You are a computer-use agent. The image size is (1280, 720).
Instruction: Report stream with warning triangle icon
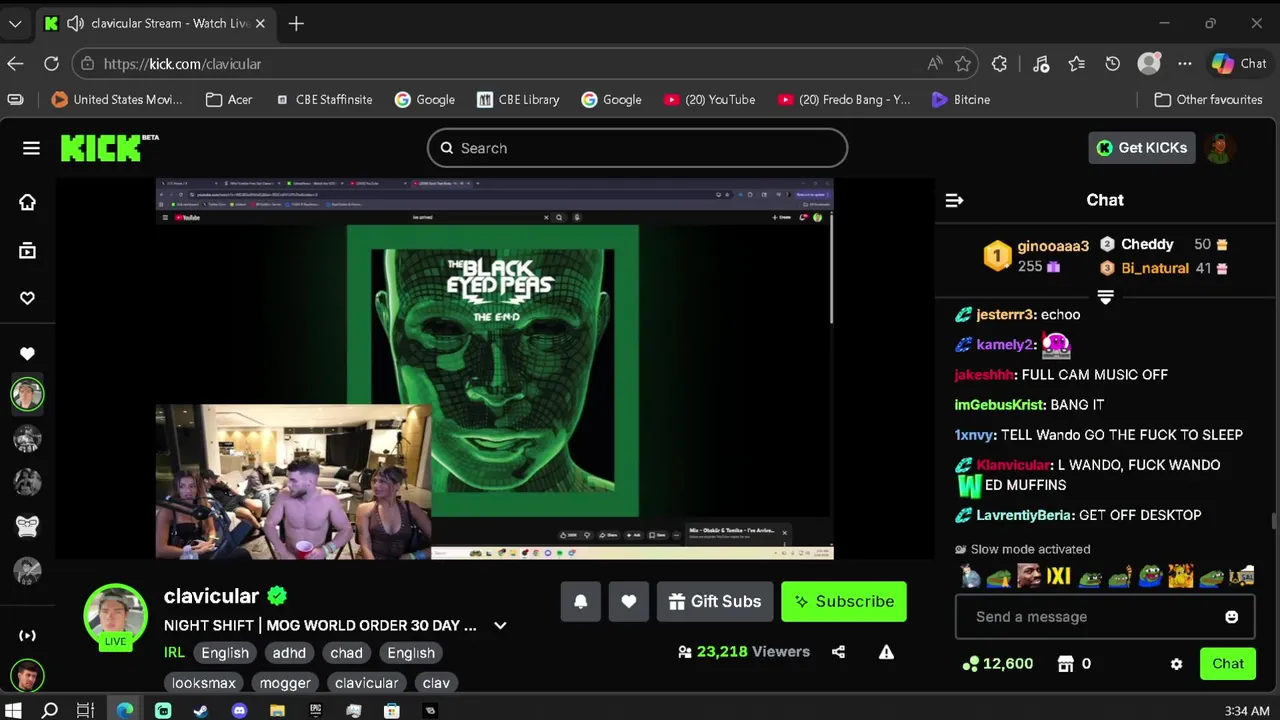click(886, 652)
